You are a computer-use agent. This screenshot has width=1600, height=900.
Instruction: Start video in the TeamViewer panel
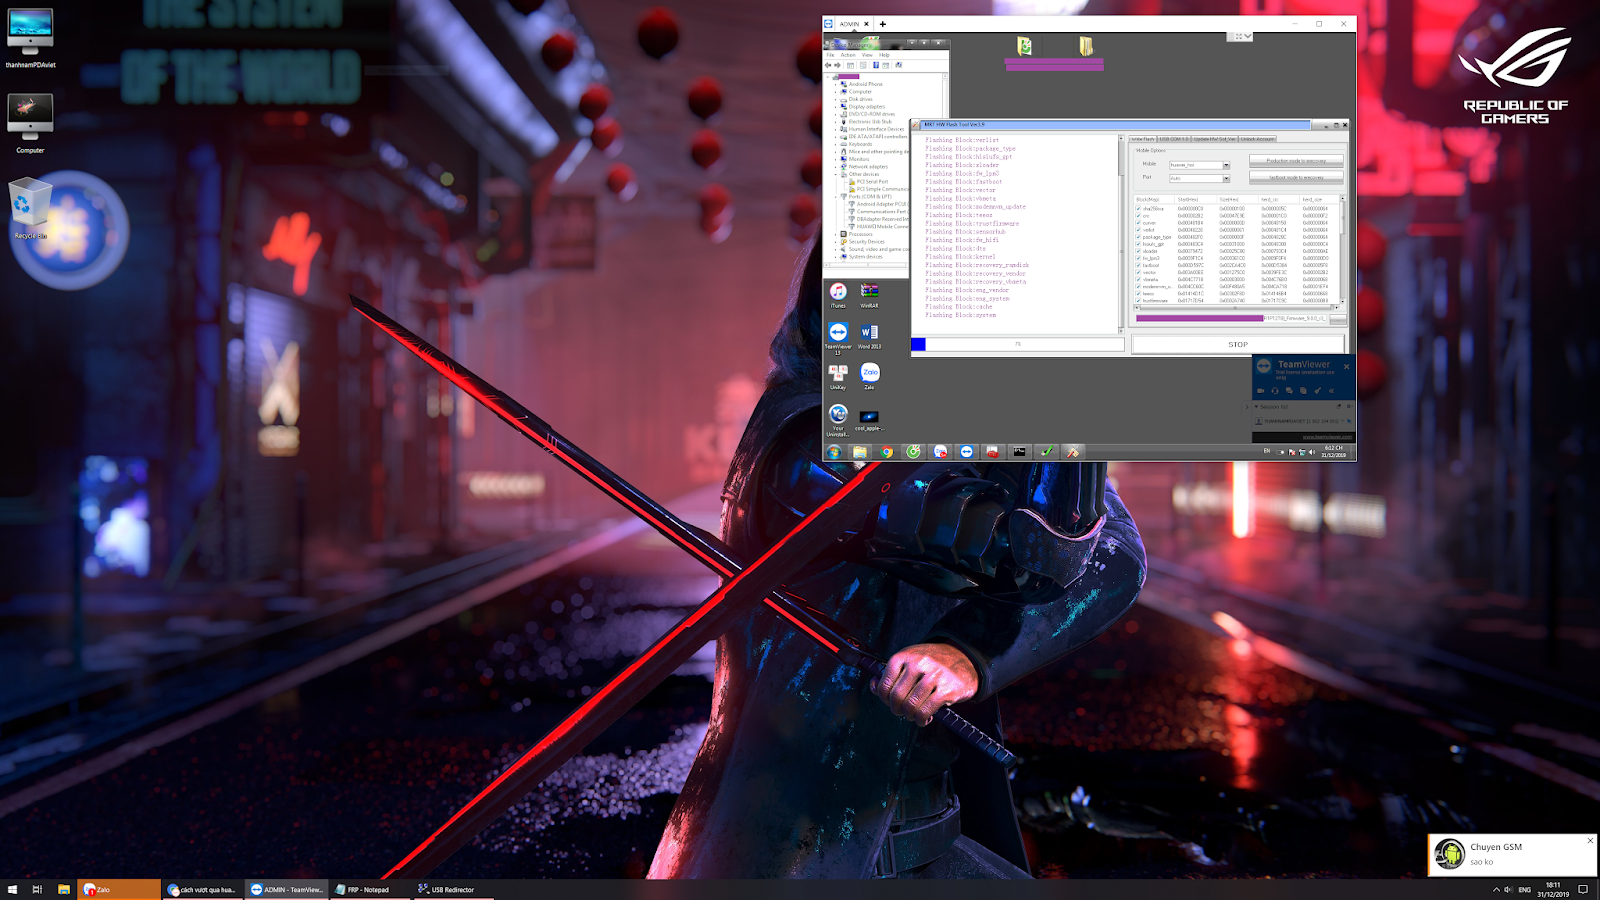pyautogui.click(x=1261, y=390)
